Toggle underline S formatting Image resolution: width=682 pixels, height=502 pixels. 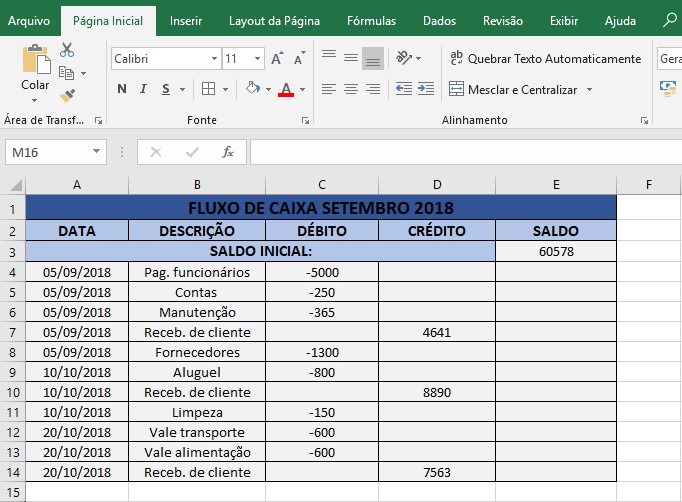[x=165, y=89]
